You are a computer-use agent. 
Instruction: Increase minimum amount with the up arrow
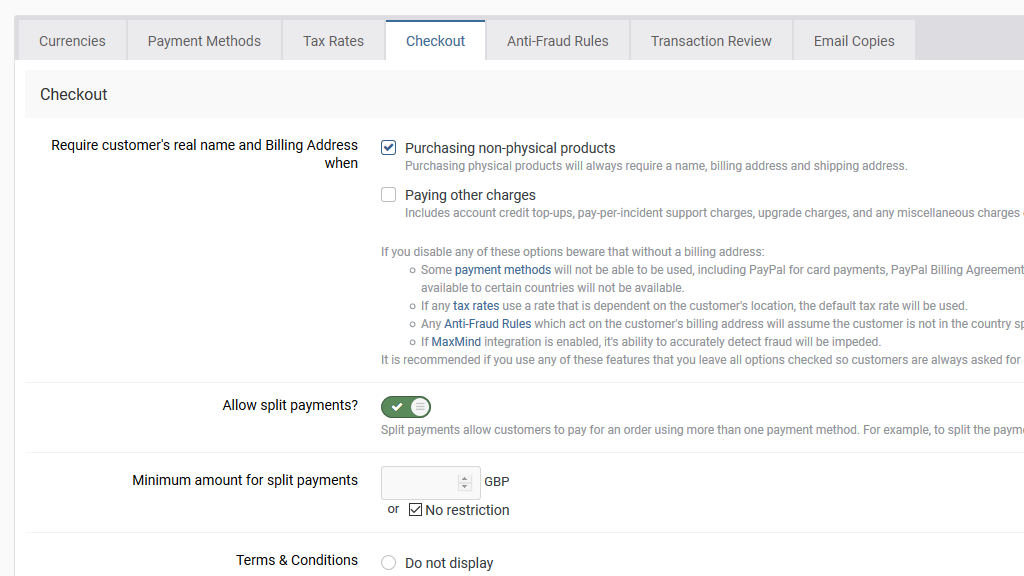coord(464,478)
